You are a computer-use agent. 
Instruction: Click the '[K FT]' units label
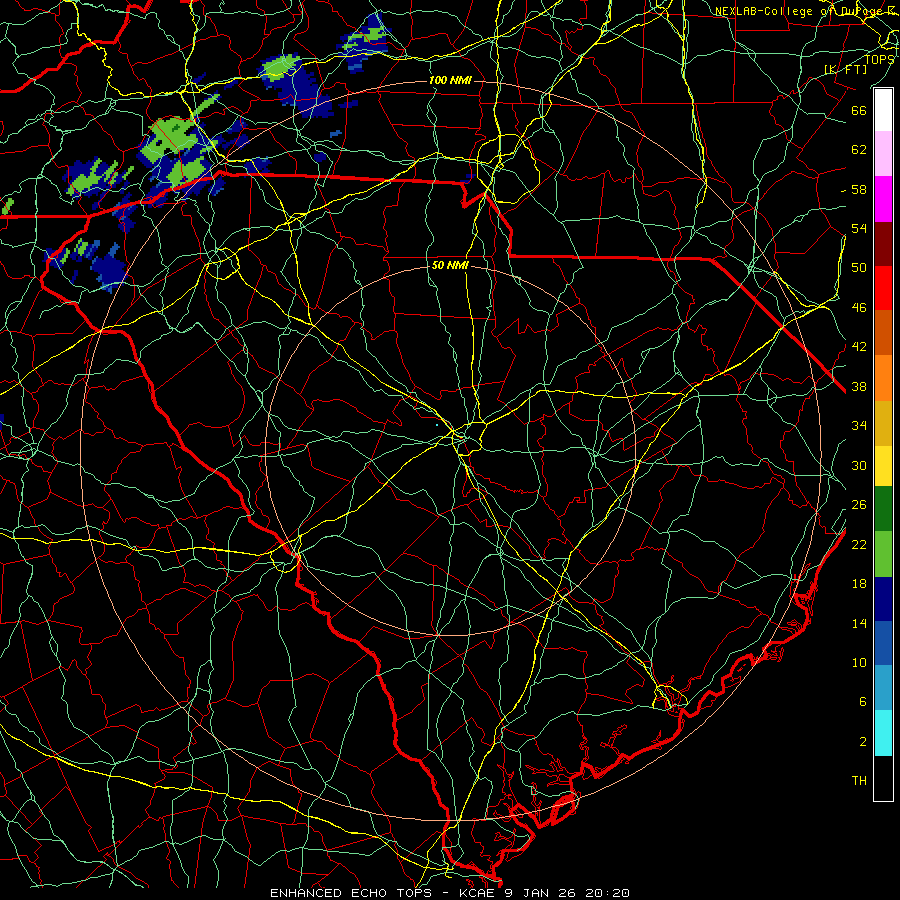(845, 69)
